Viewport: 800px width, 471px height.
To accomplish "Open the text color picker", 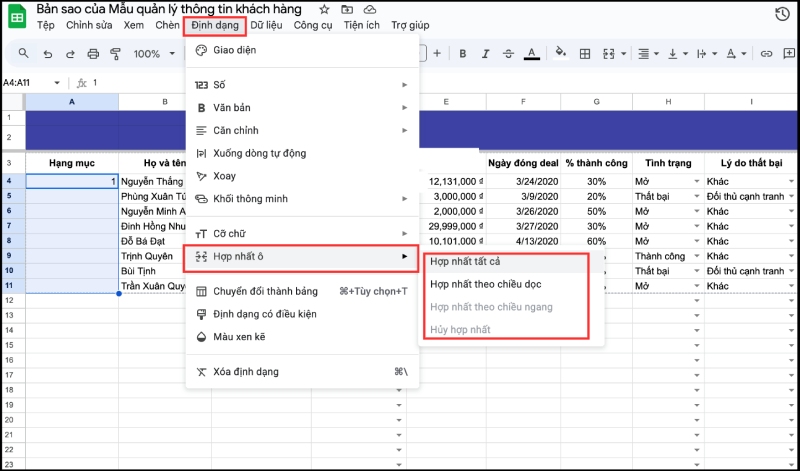I will click(532, 54).
